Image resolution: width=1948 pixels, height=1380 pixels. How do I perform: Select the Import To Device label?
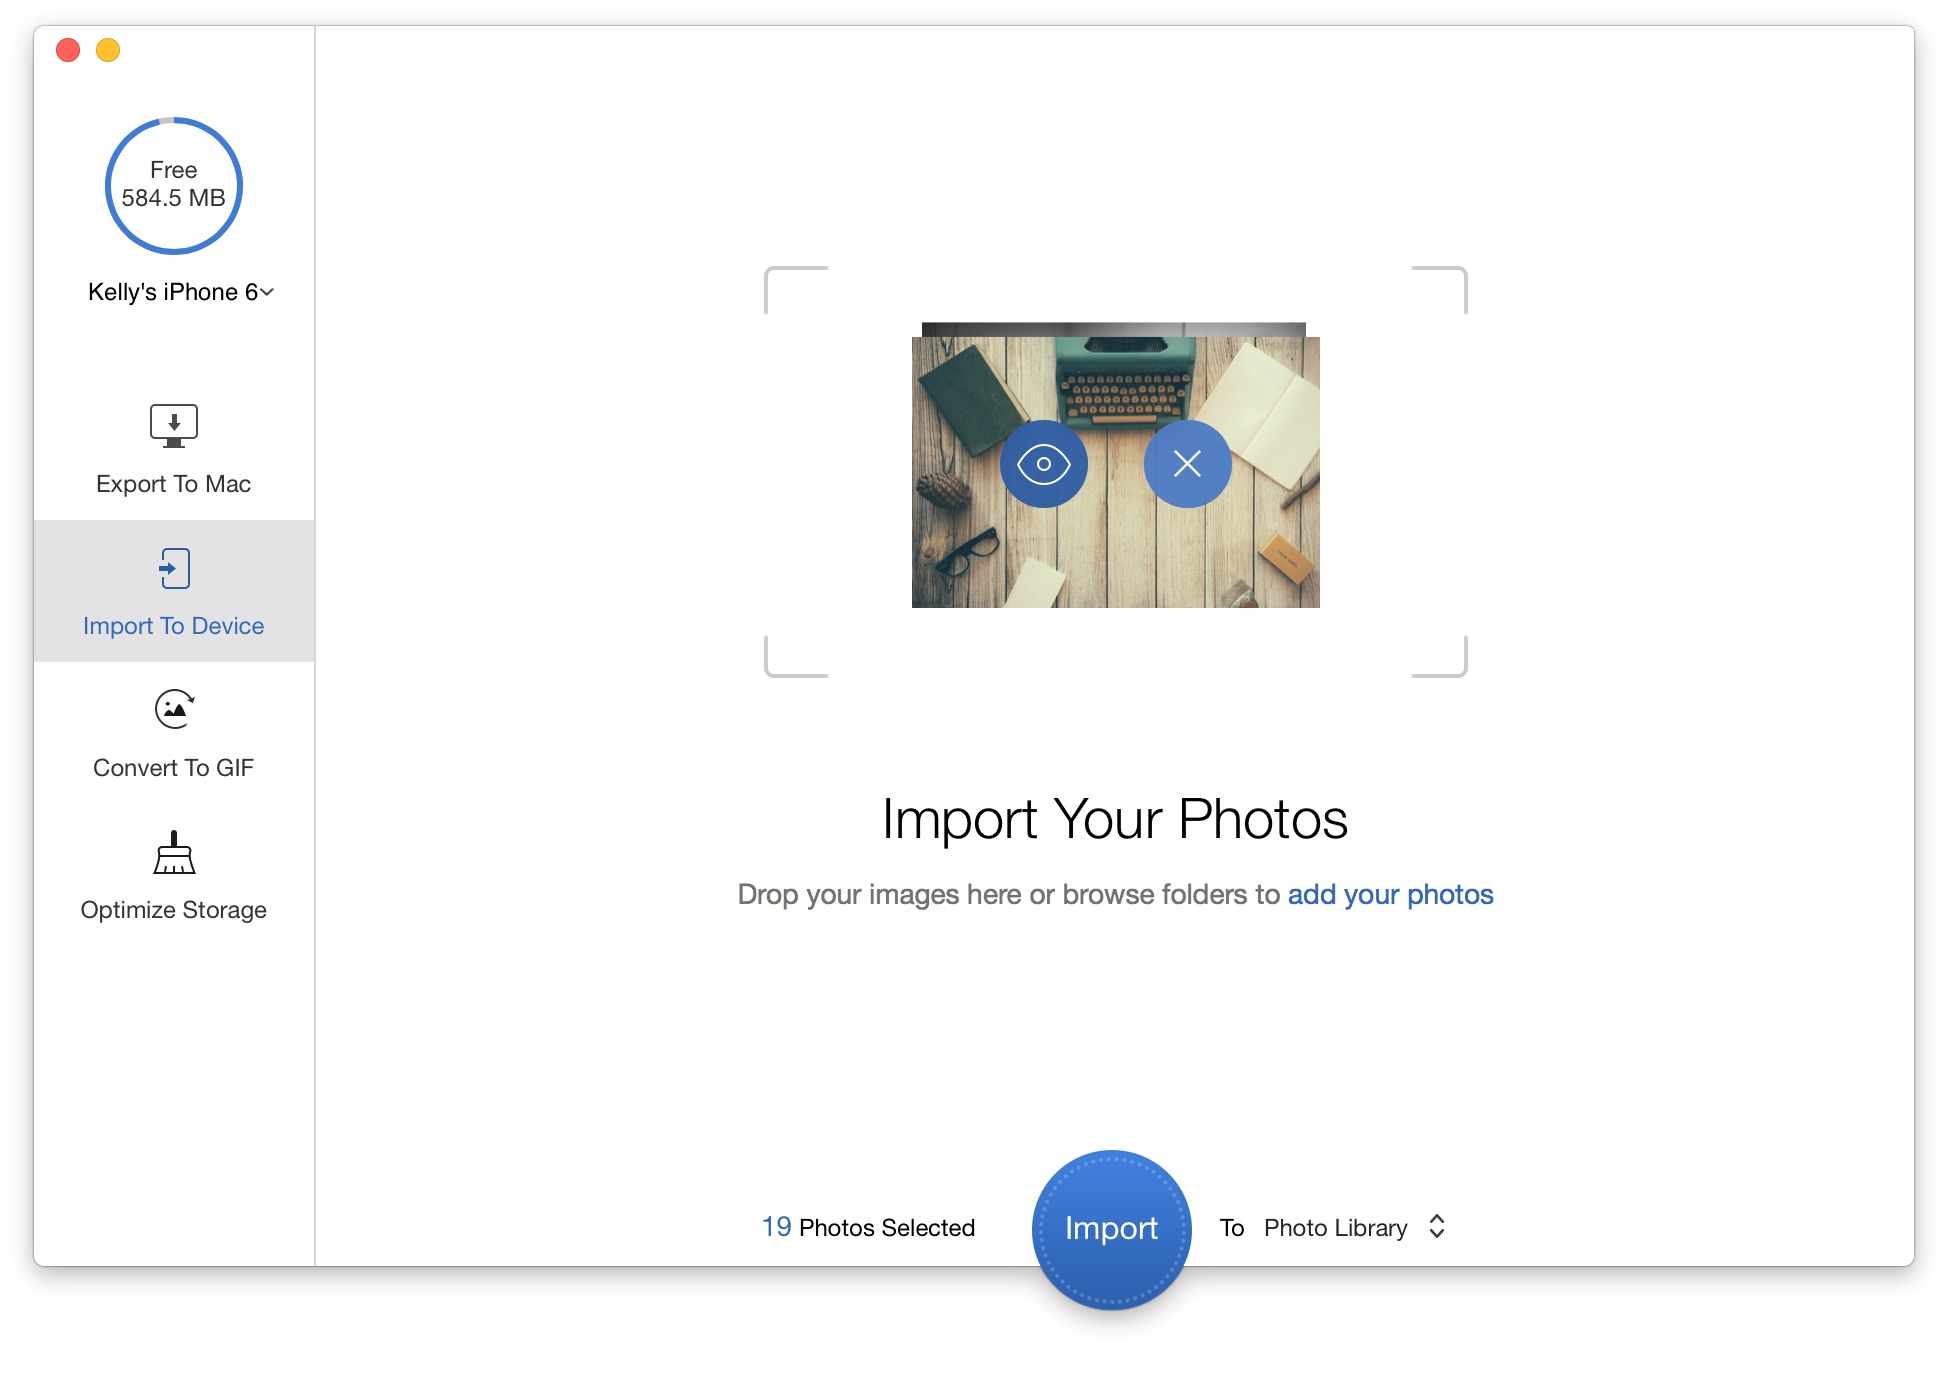(x=174, y=626)
